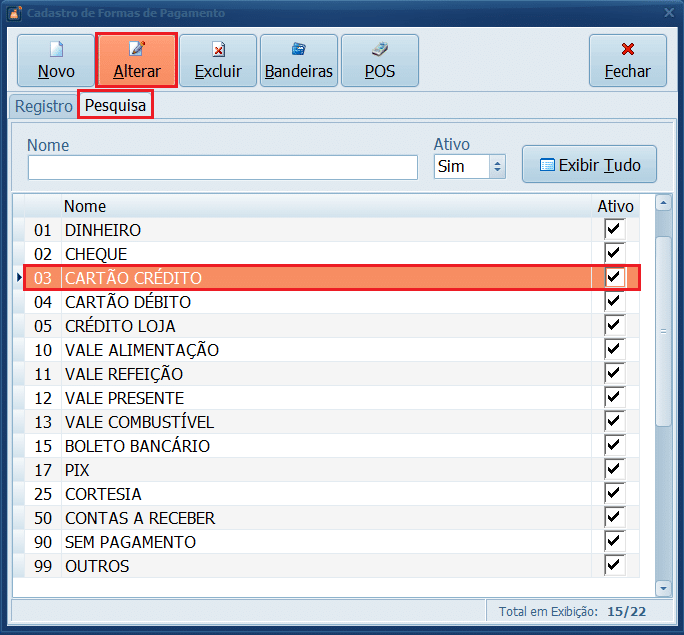Click scrollbar down arrow in list
Viewport: 684px width, 635px height.
663,589
